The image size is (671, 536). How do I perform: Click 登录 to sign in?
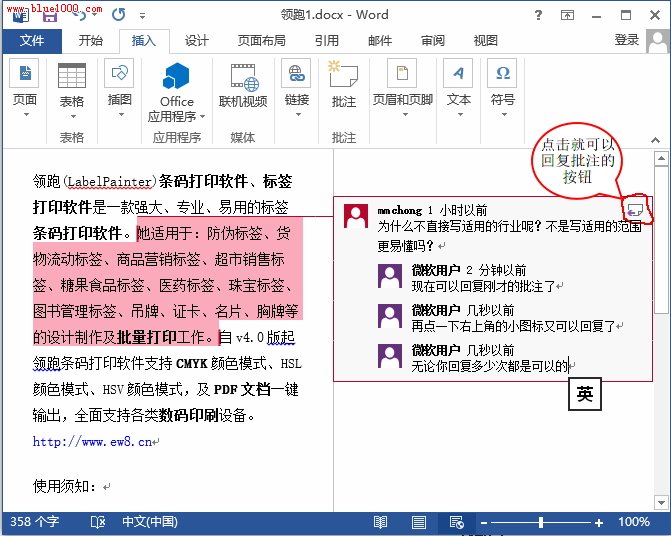point(626,40)
